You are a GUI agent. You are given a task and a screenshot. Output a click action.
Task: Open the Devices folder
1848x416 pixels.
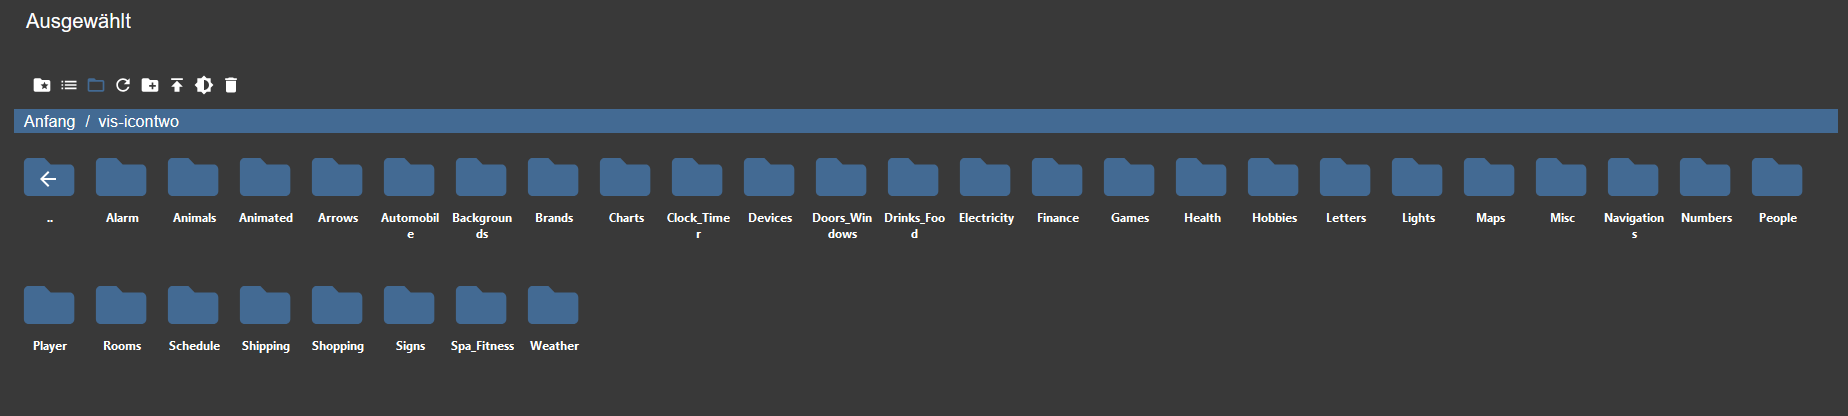point(769,177)
